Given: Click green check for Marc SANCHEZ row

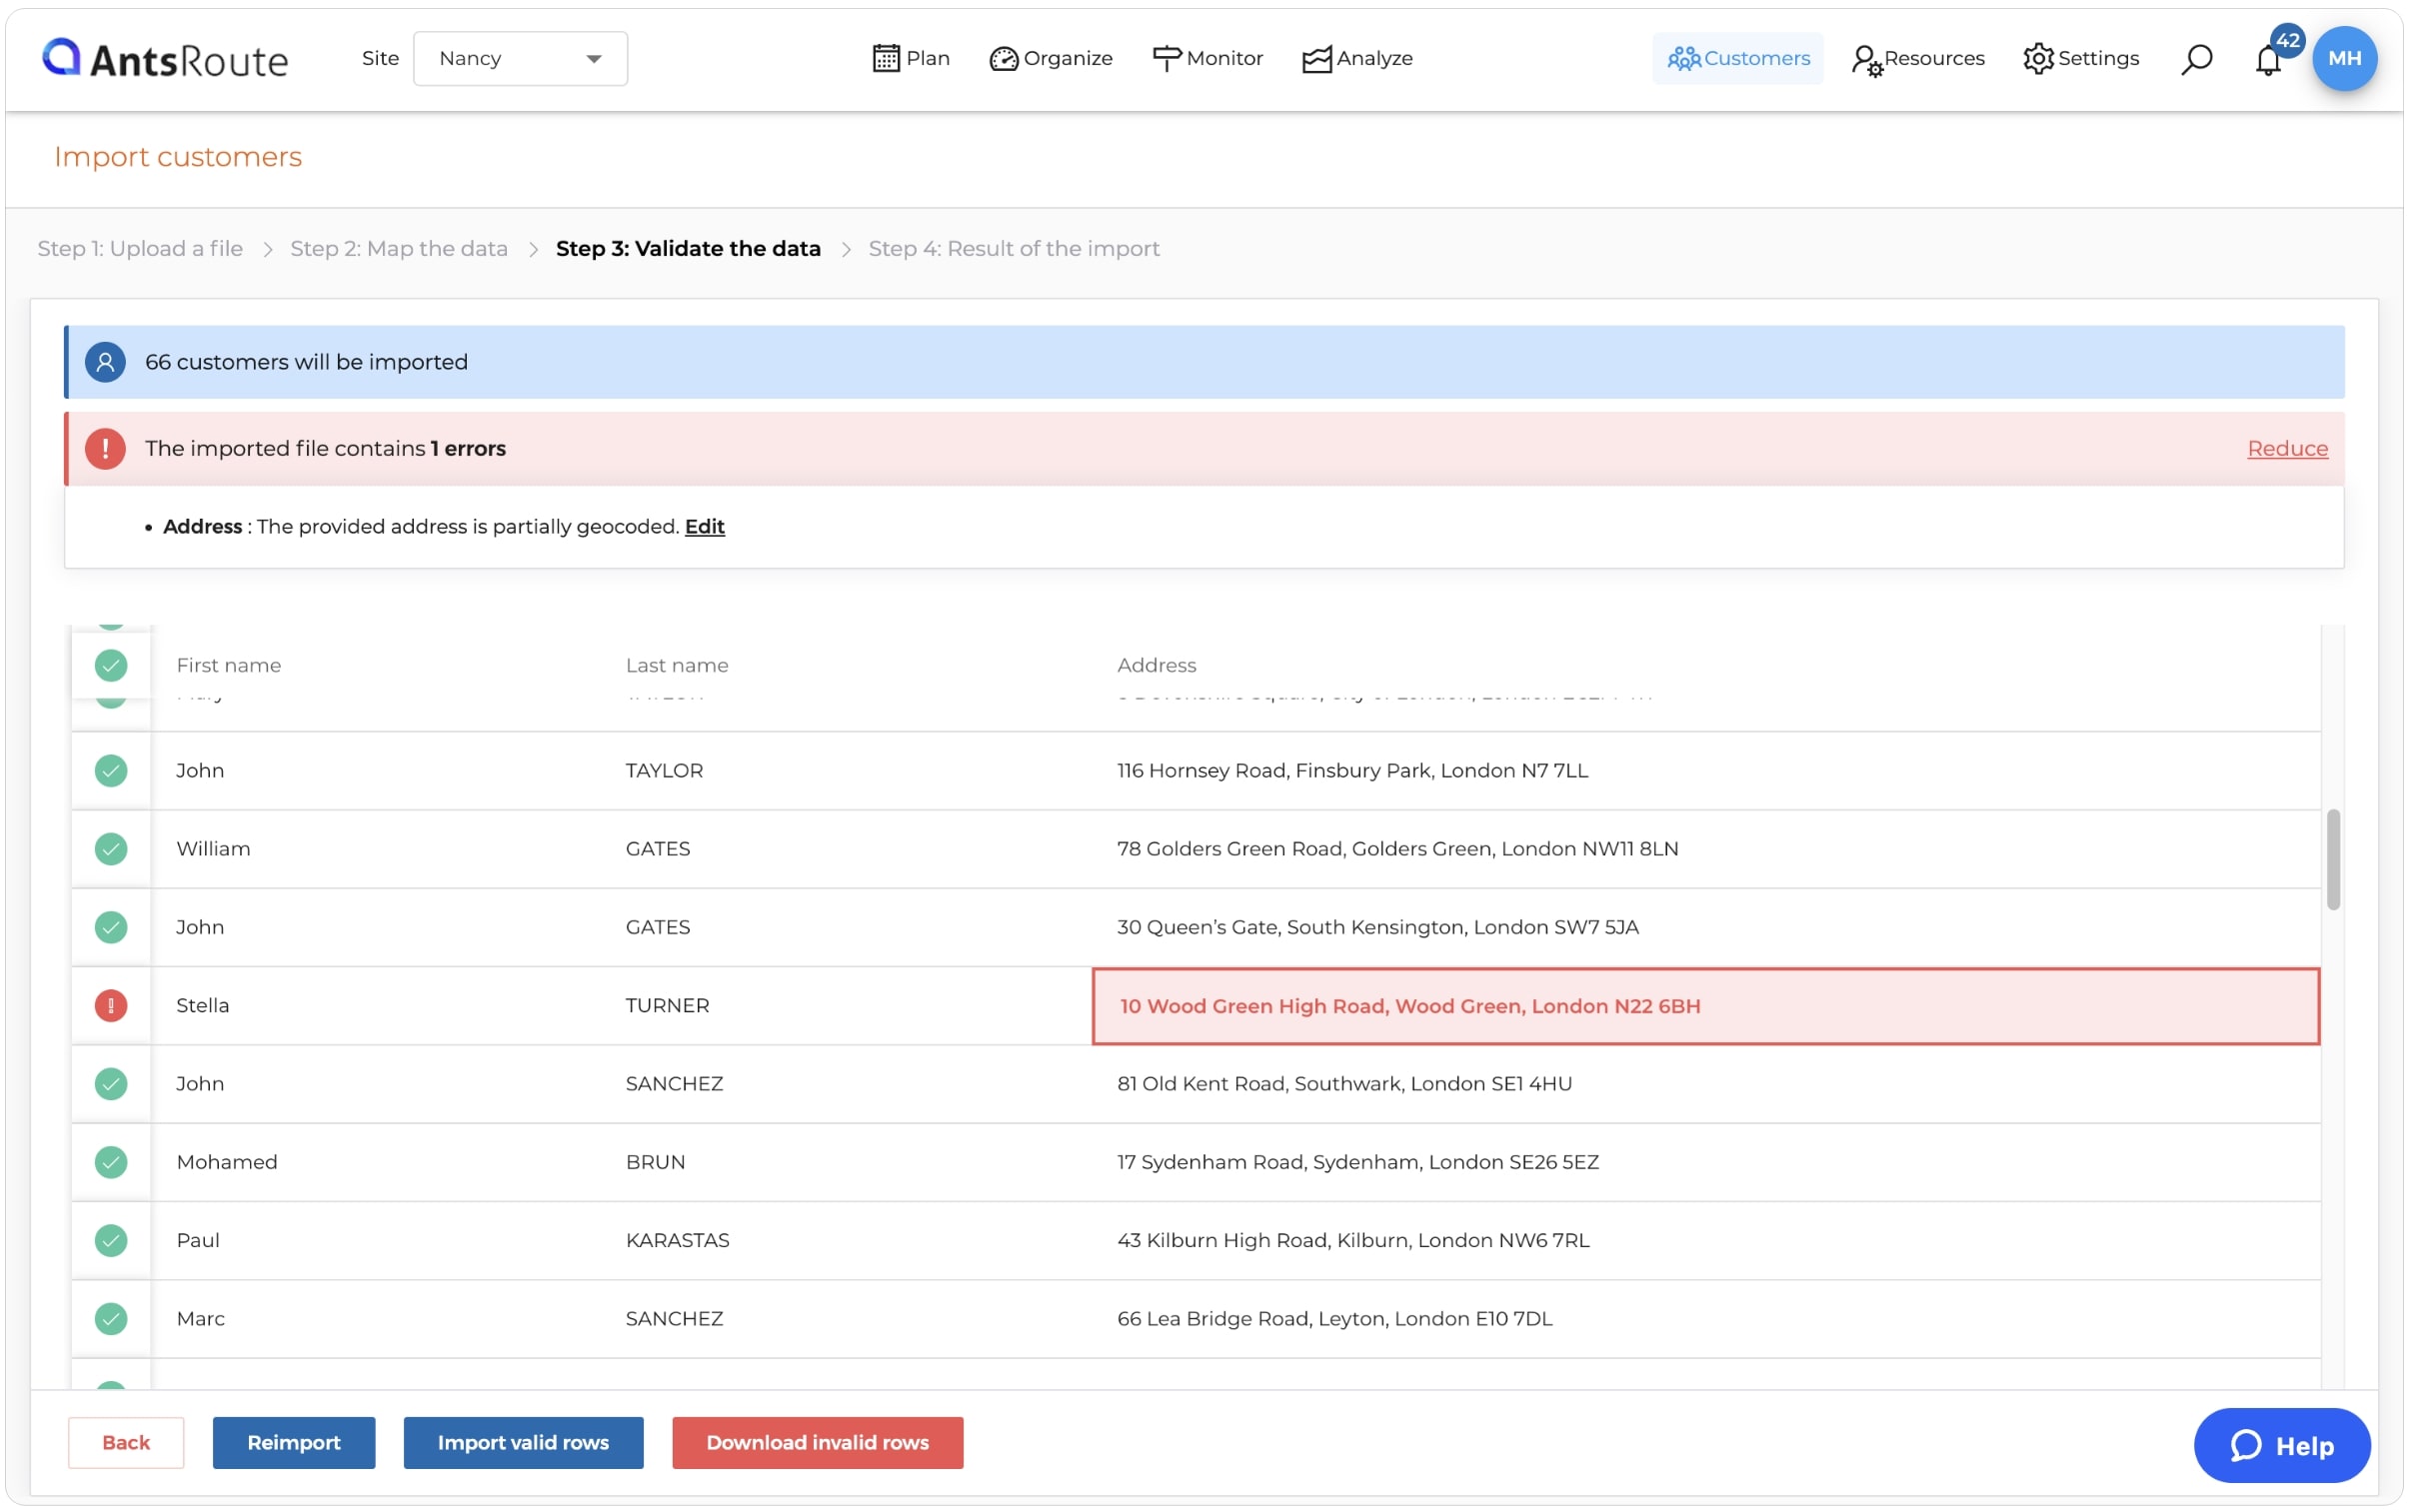Looking at the screenshot, I should point(111,1318).
